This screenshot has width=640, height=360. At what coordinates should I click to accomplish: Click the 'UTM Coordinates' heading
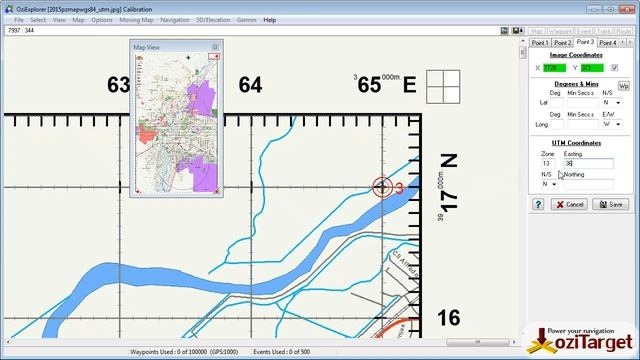tap(576, 143)
